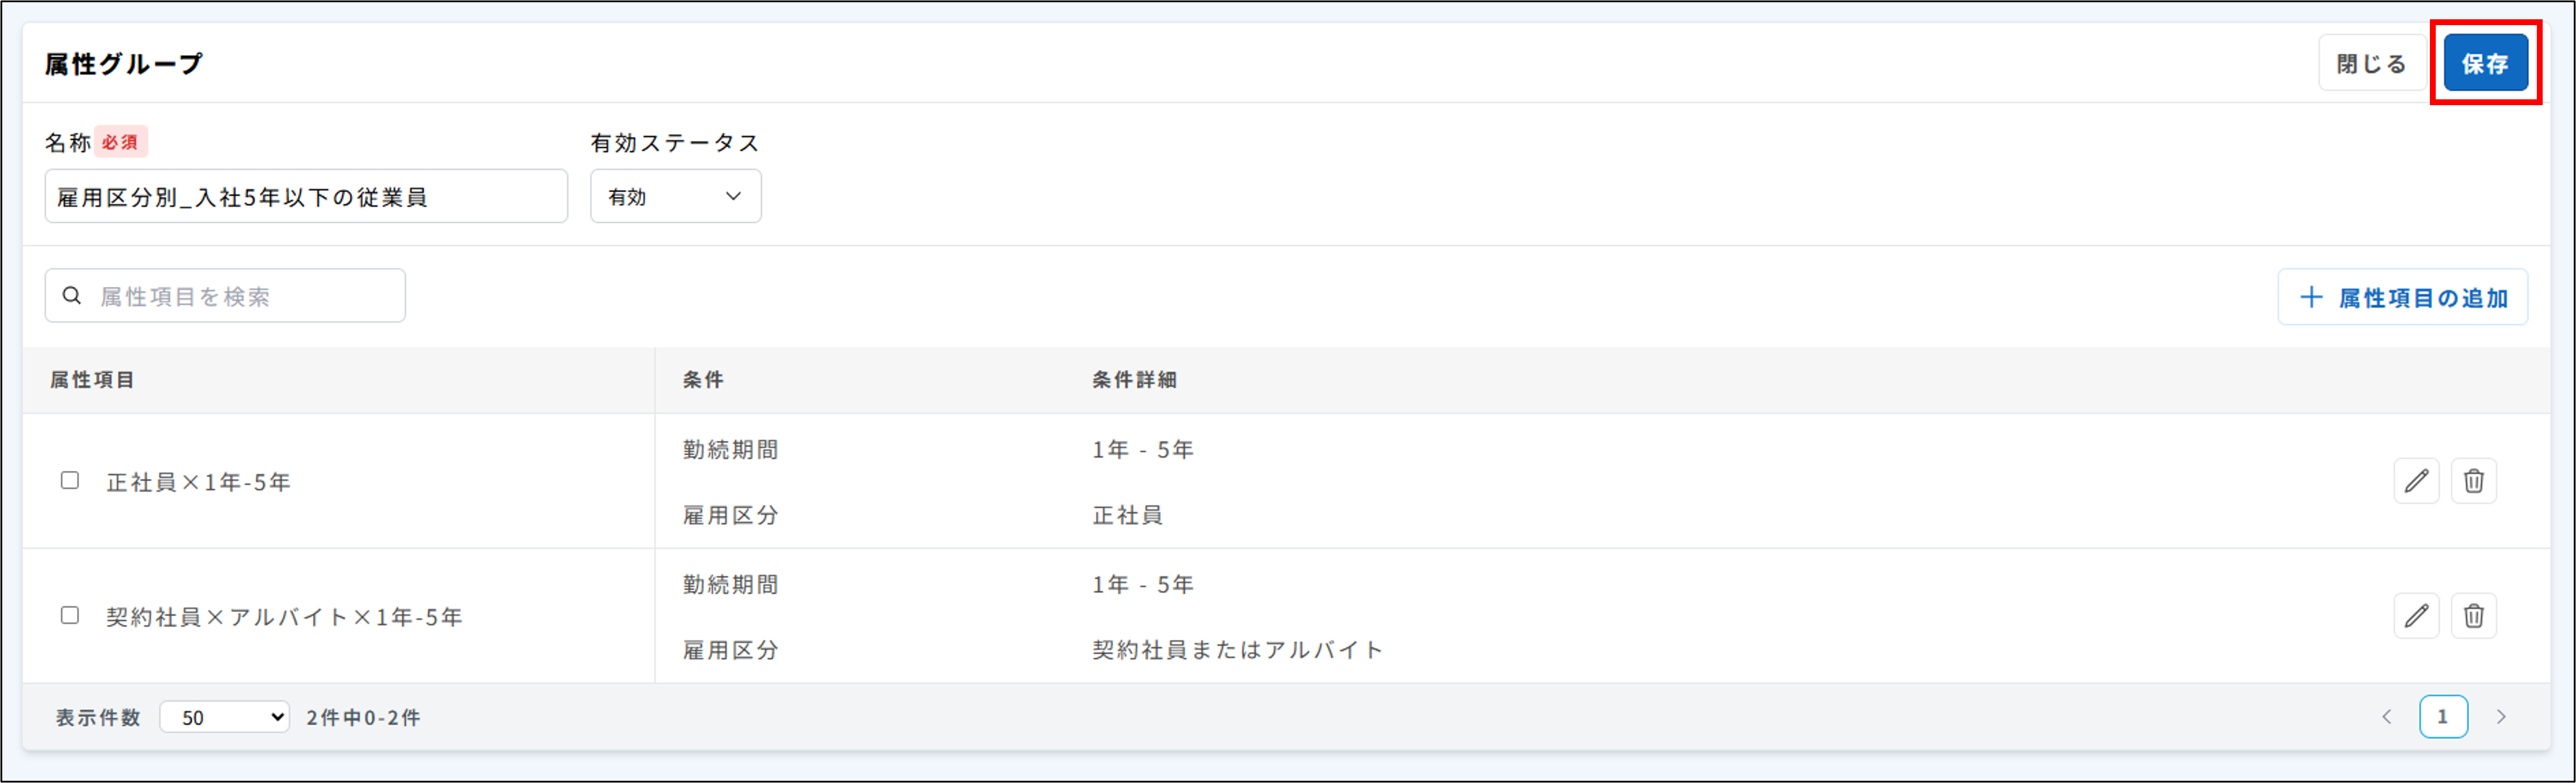Add an attribute via 属性項目の追加 button
2576x783 pixels.
point(2403,297)
